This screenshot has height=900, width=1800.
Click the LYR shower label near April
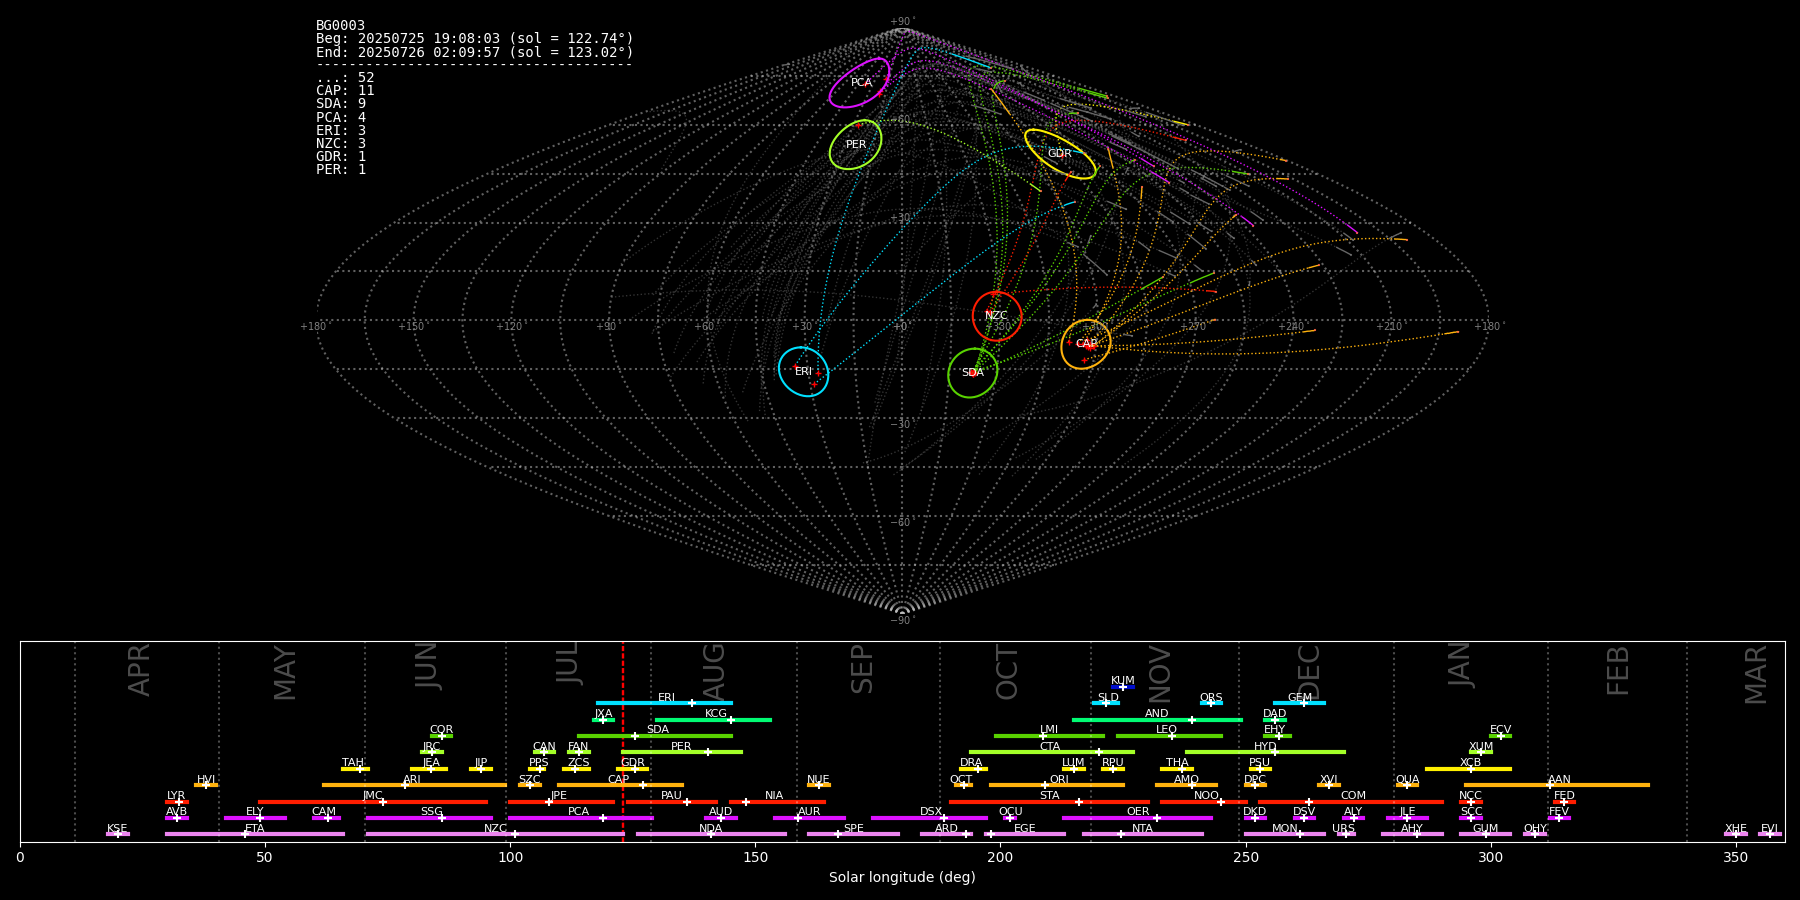176,795
